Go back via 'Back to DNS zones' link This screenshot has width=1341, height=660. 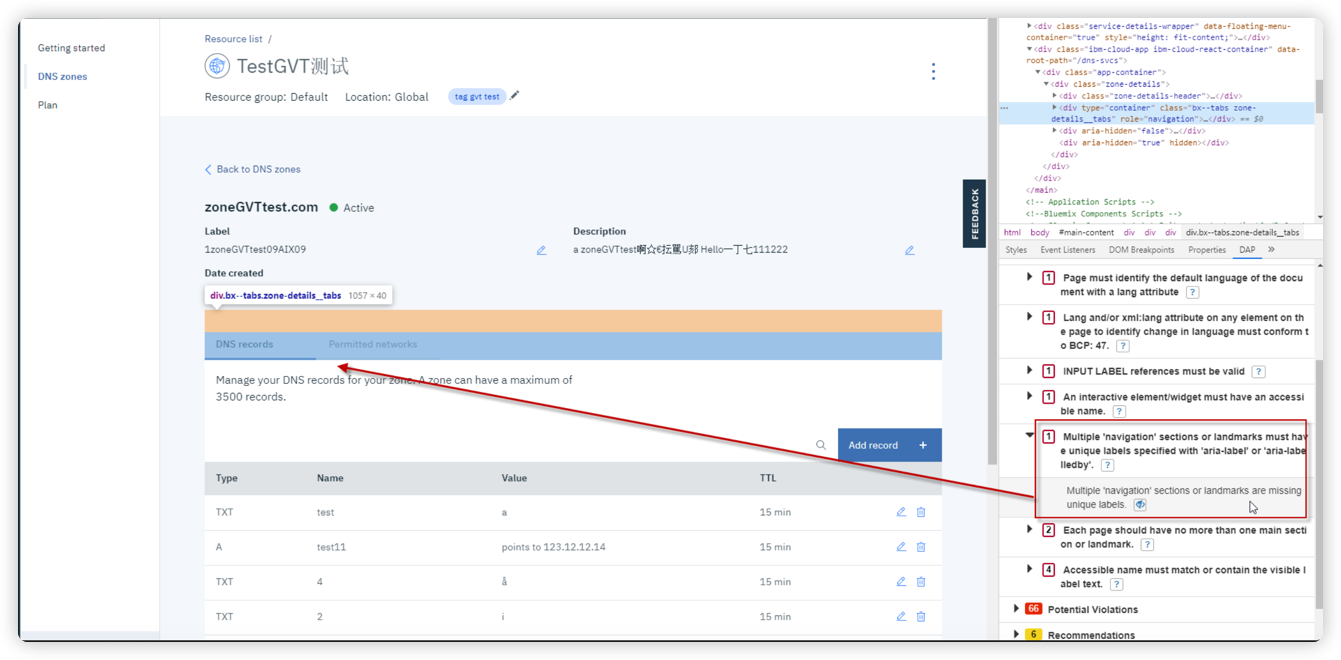252,169
